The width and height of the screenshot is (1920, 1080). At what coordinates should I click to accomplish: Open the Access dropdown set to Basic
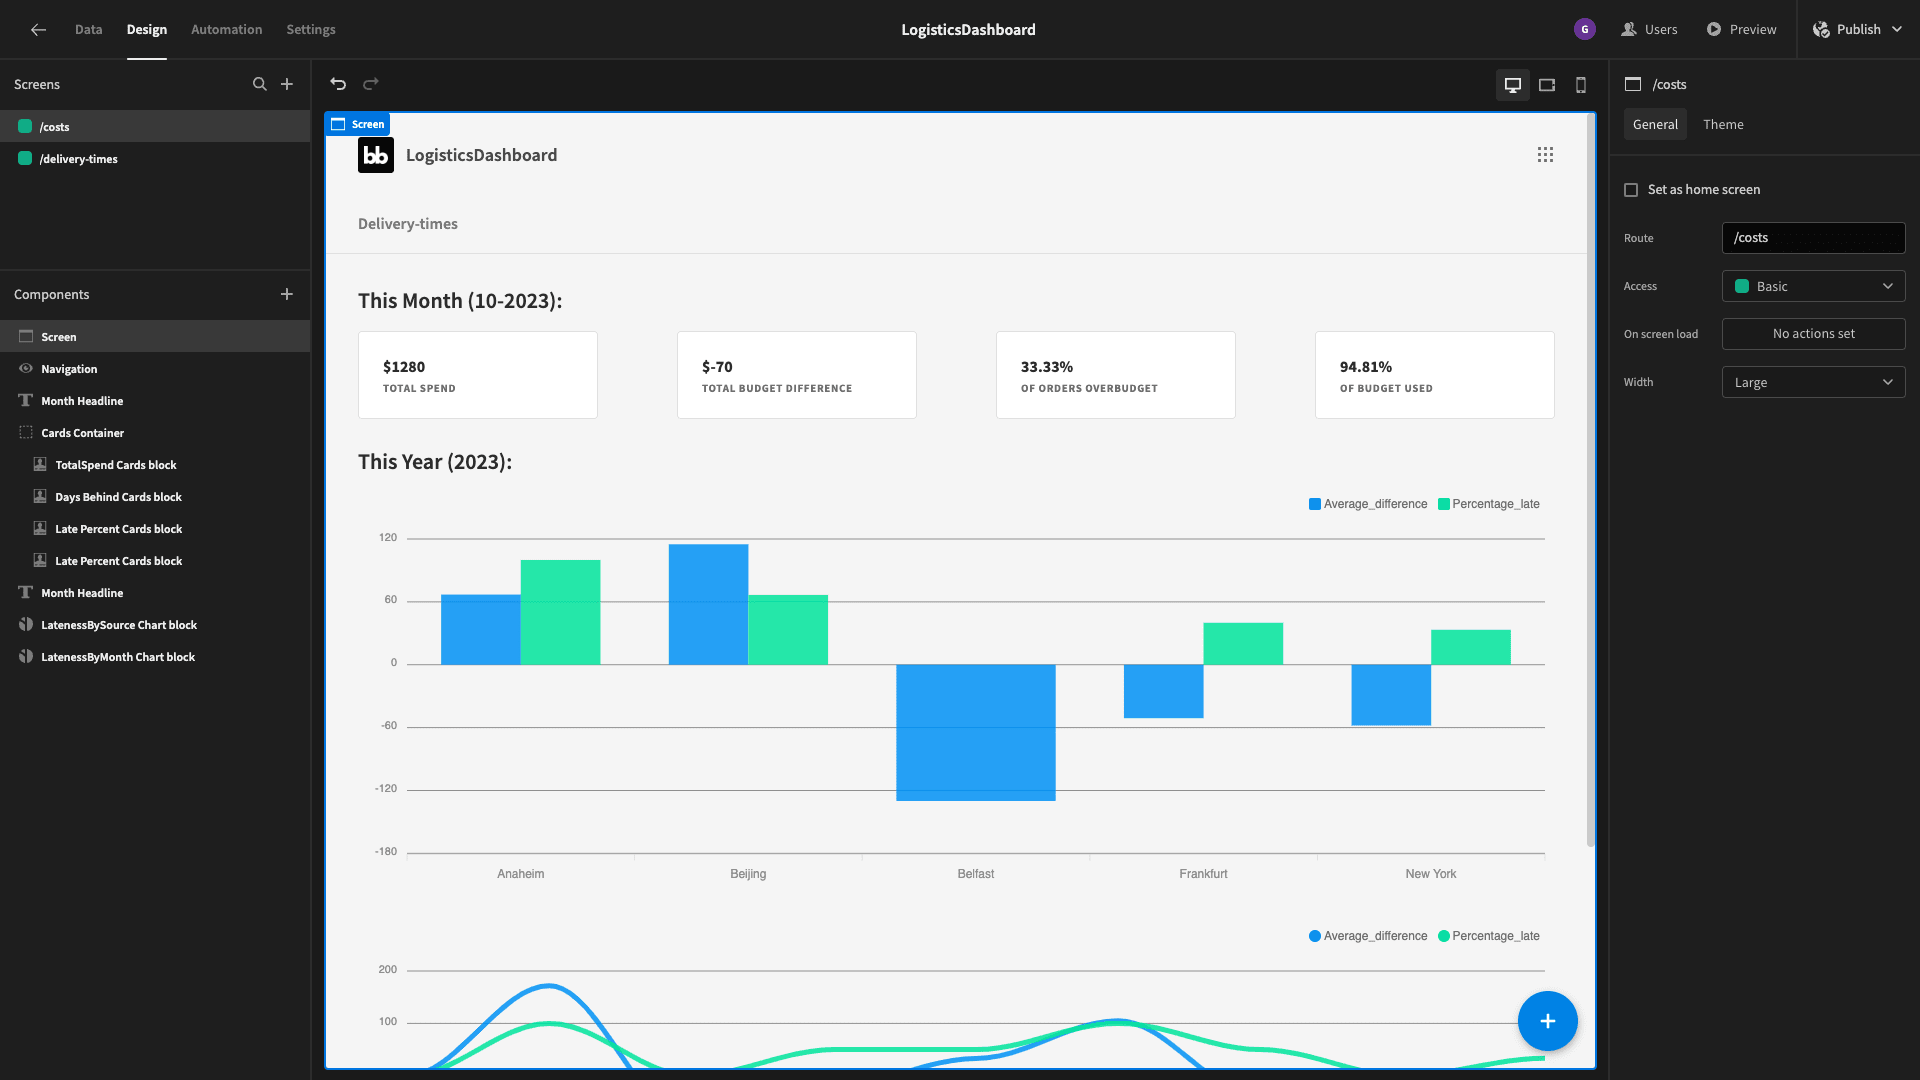tap(1813, 286)
